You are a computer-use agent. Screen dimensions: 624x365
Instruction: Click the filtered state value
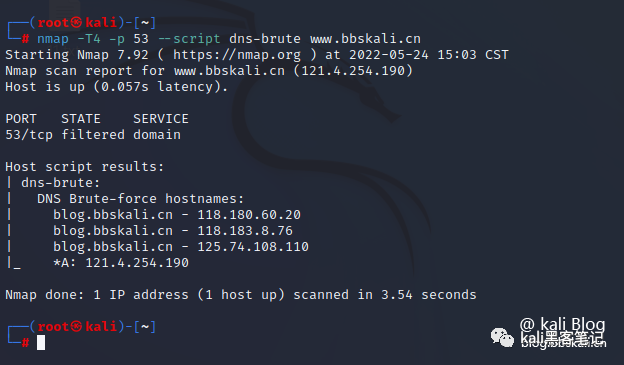click(93, 135)
